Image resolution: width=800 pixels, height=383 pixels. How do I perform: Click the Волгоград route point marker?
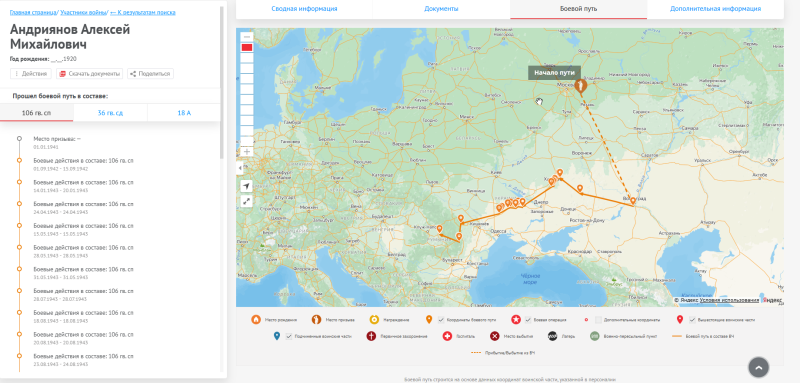pos(633,201)
